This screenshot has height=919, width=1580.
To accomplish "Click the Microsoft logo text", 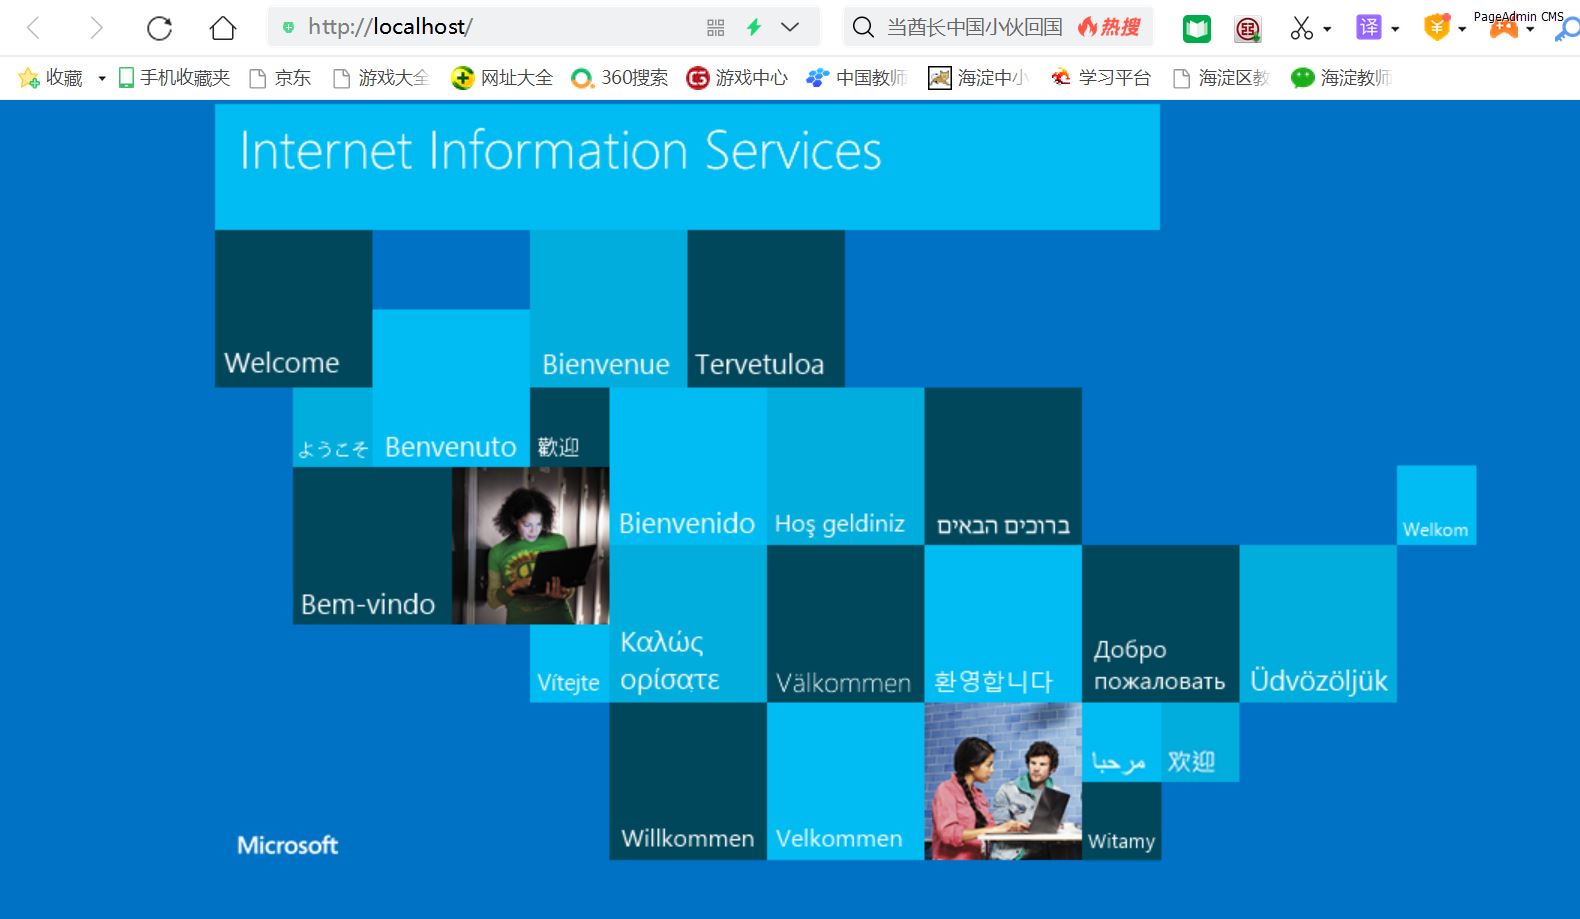I will tap(288, 846).
